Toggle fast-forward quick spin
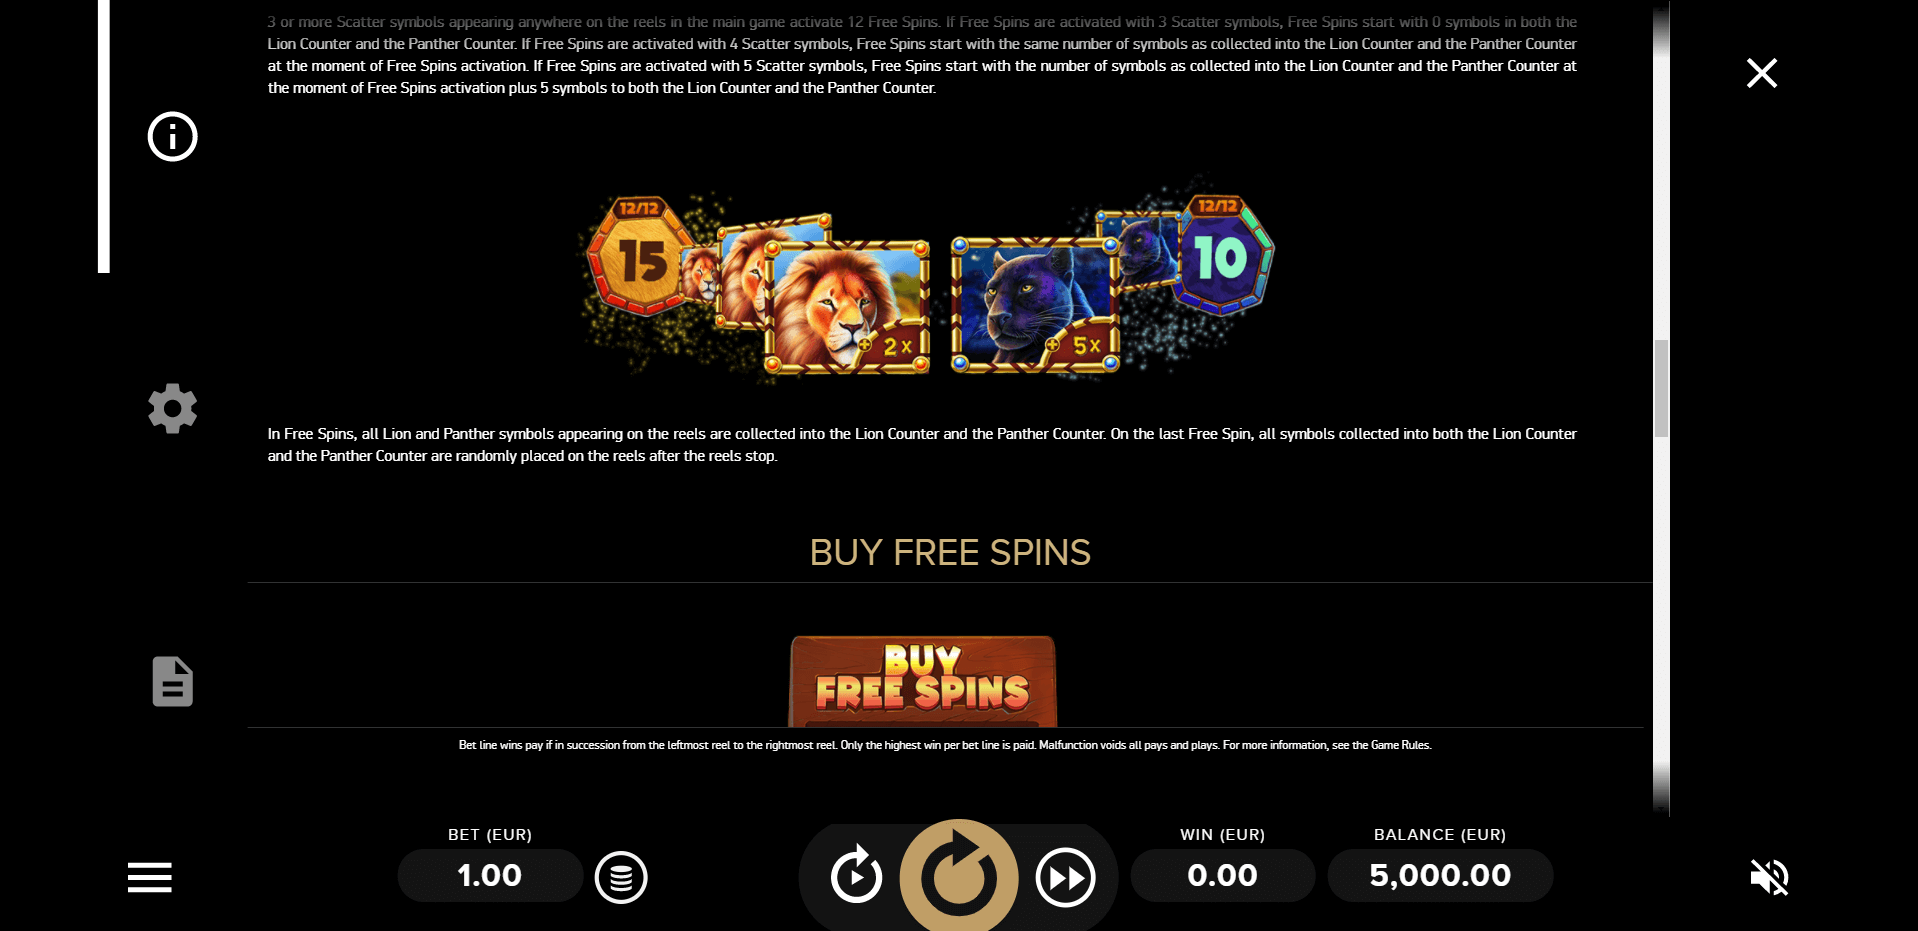This screenshot has height=931, width=1918. (1065, 877)
